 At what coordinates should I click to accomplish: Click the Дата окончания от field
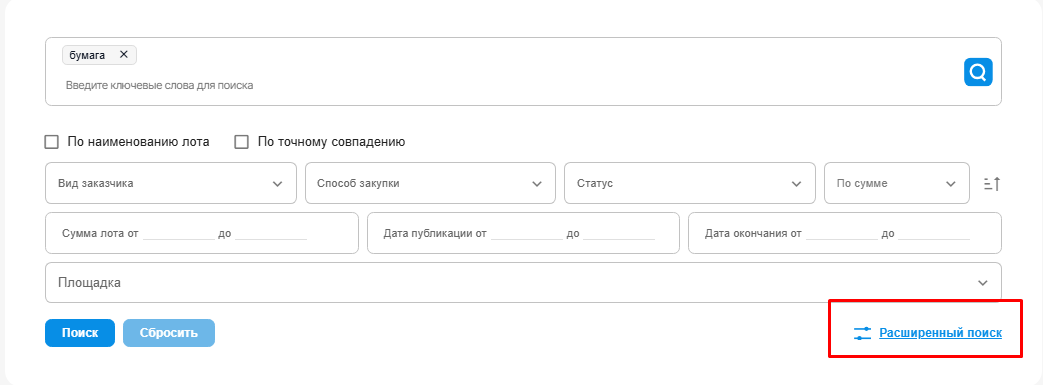pyautogui.click(x=841, y=233)
